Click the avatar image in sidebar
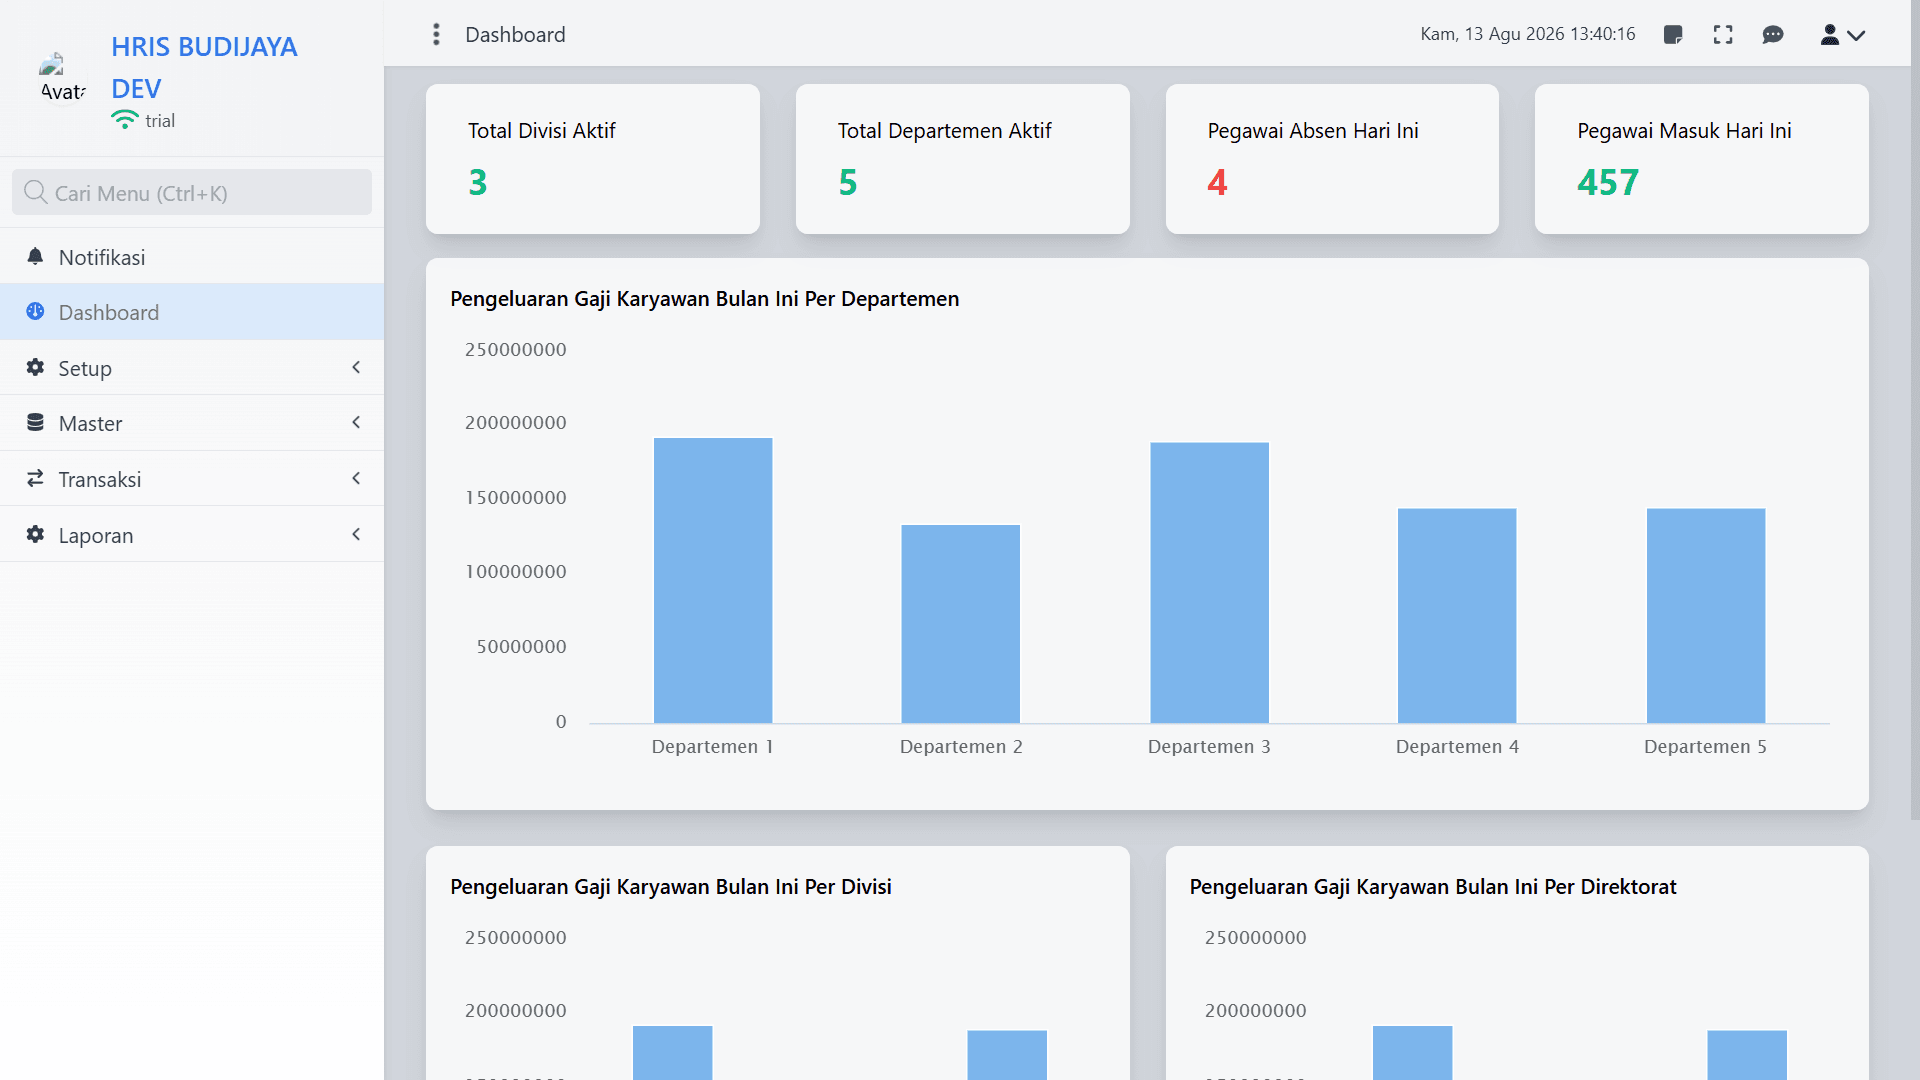 pyautogui.click(x=62, y=78)
